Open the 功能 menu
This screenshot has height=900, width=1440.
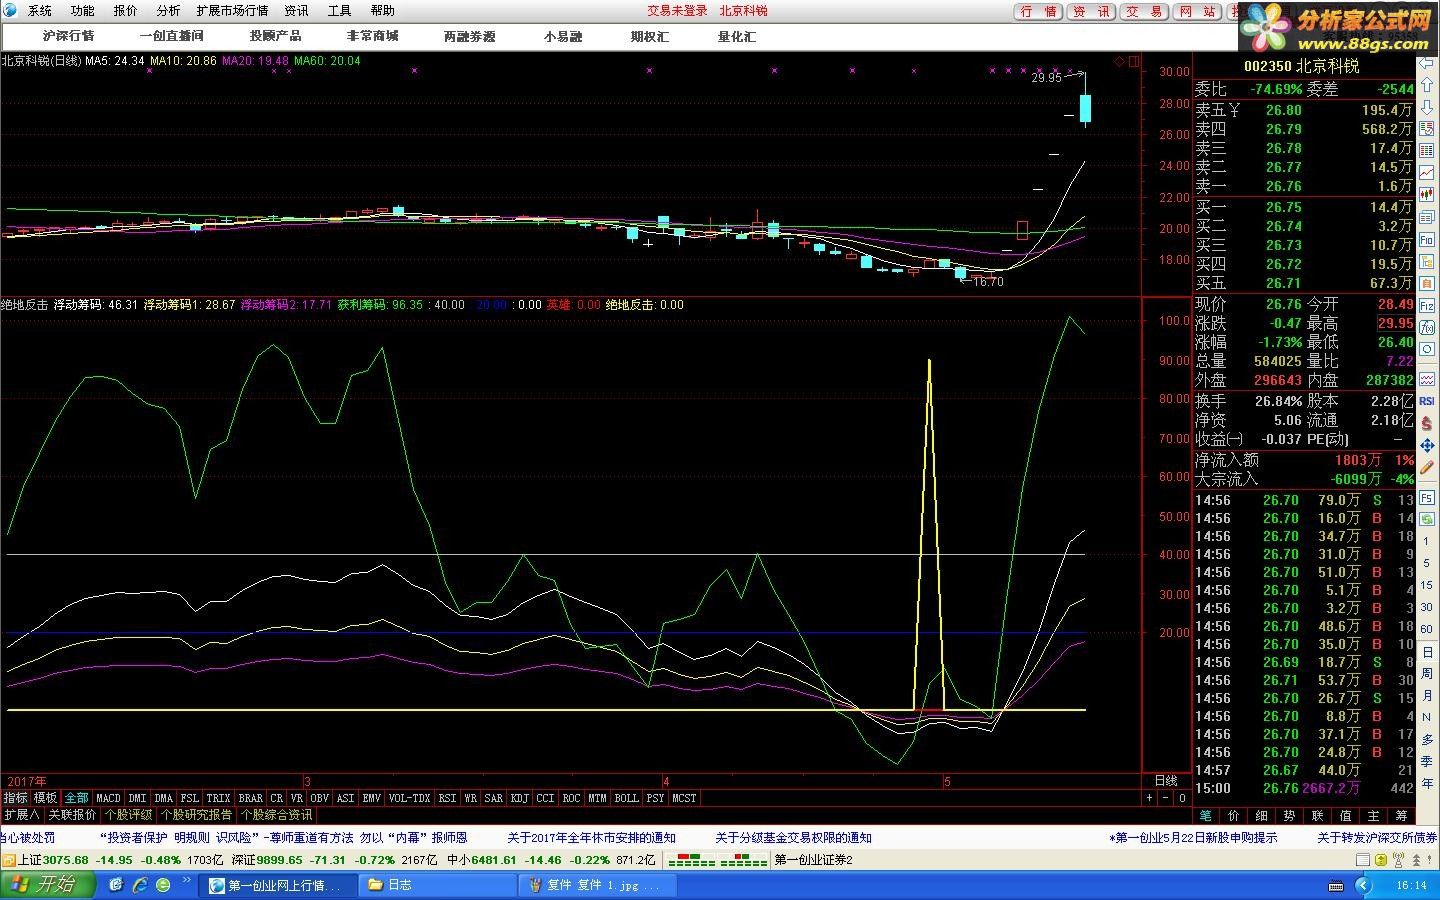[82, 11]
